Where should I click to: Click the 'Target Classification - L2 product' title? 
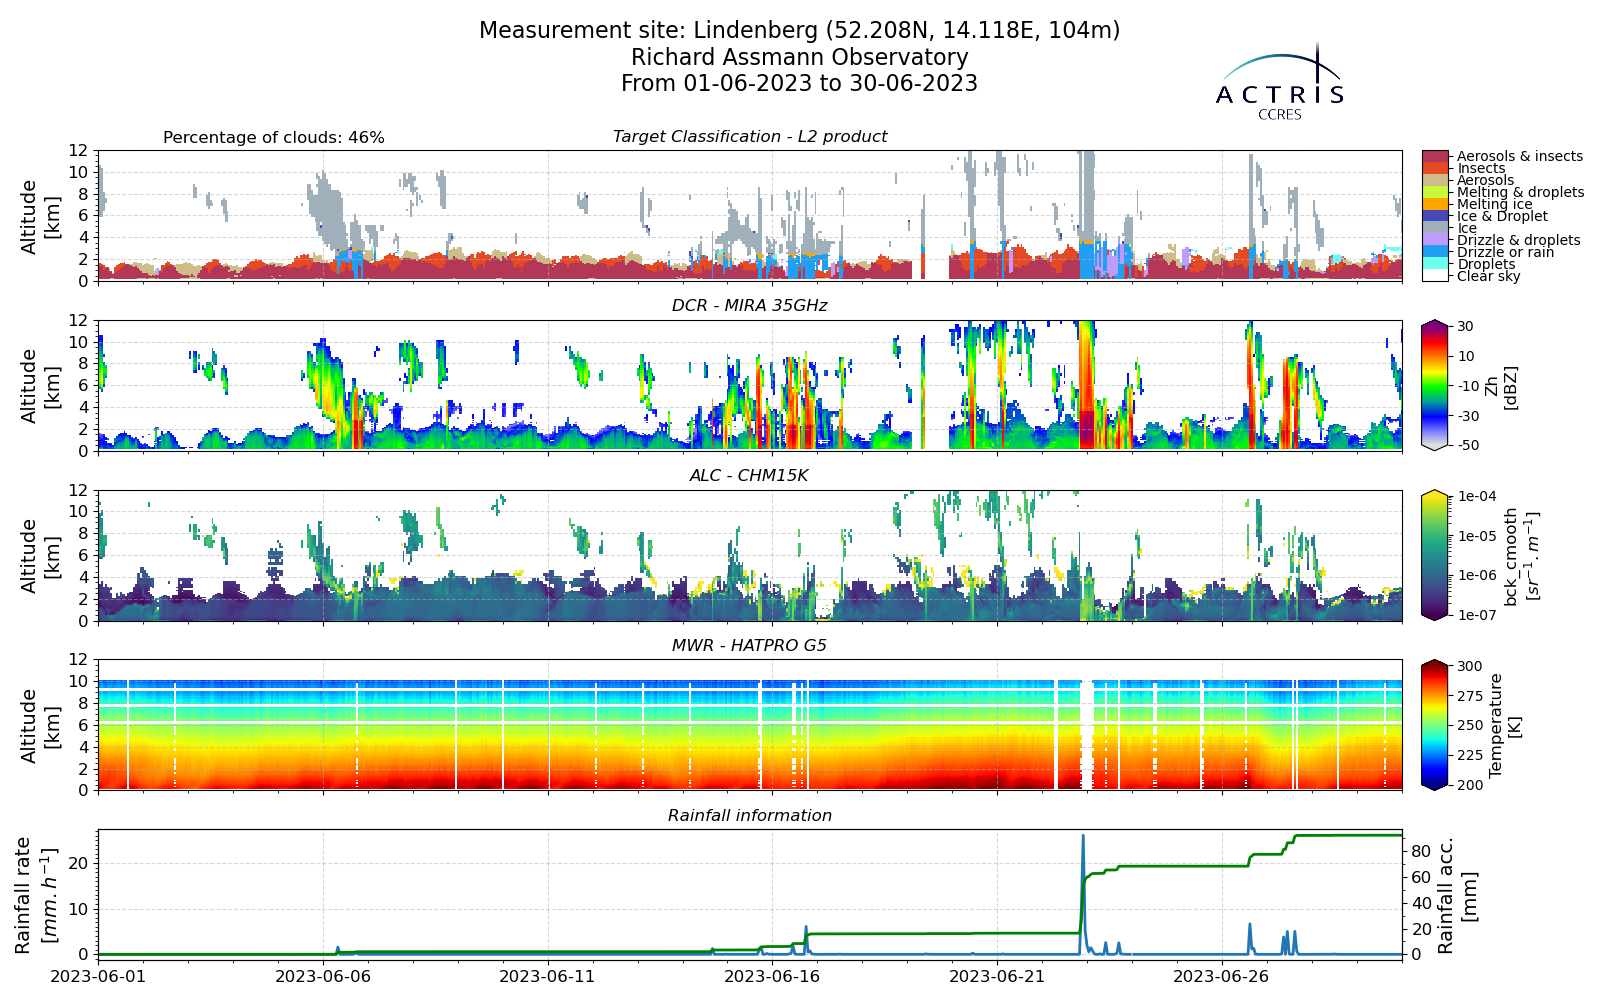750,137
